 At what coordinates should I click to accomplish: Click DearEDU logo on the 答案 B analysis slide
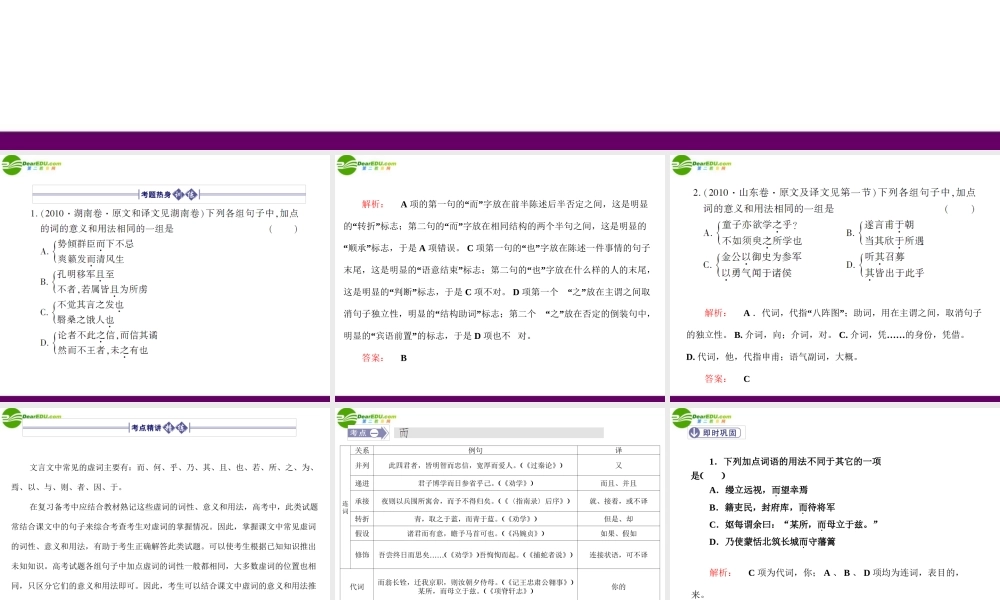coord(366,165)
